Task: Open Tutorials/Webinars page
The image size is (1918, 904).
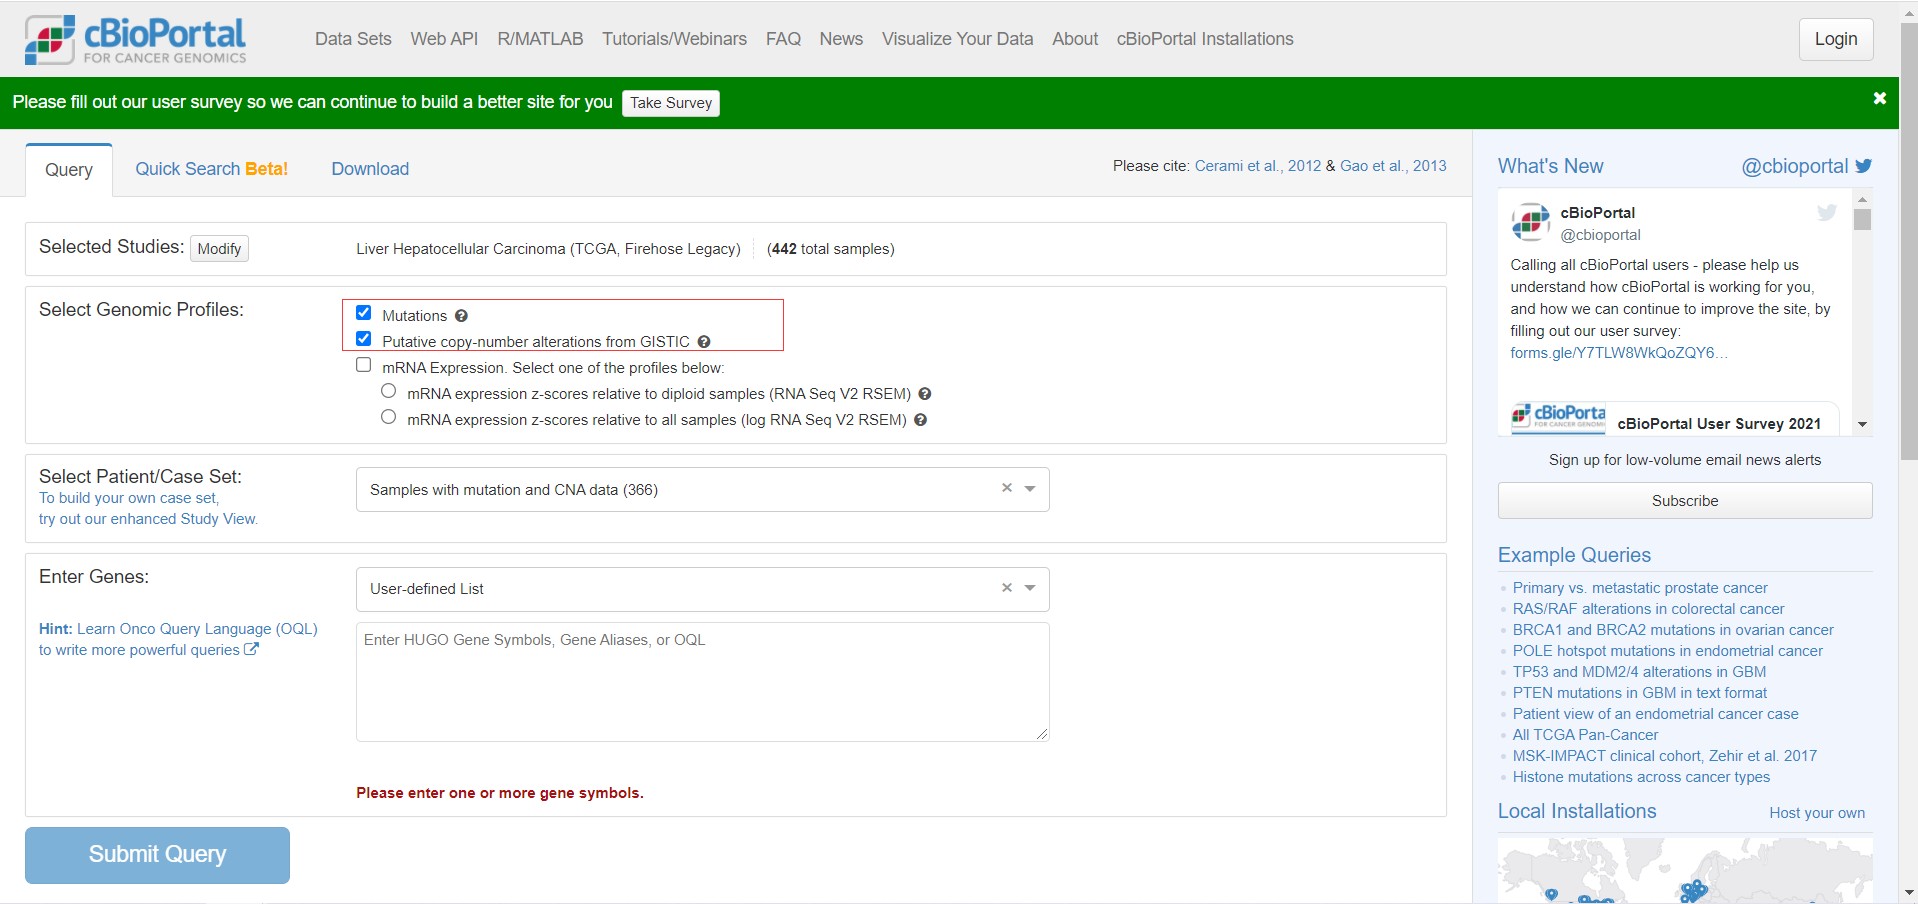Action: 674,39
